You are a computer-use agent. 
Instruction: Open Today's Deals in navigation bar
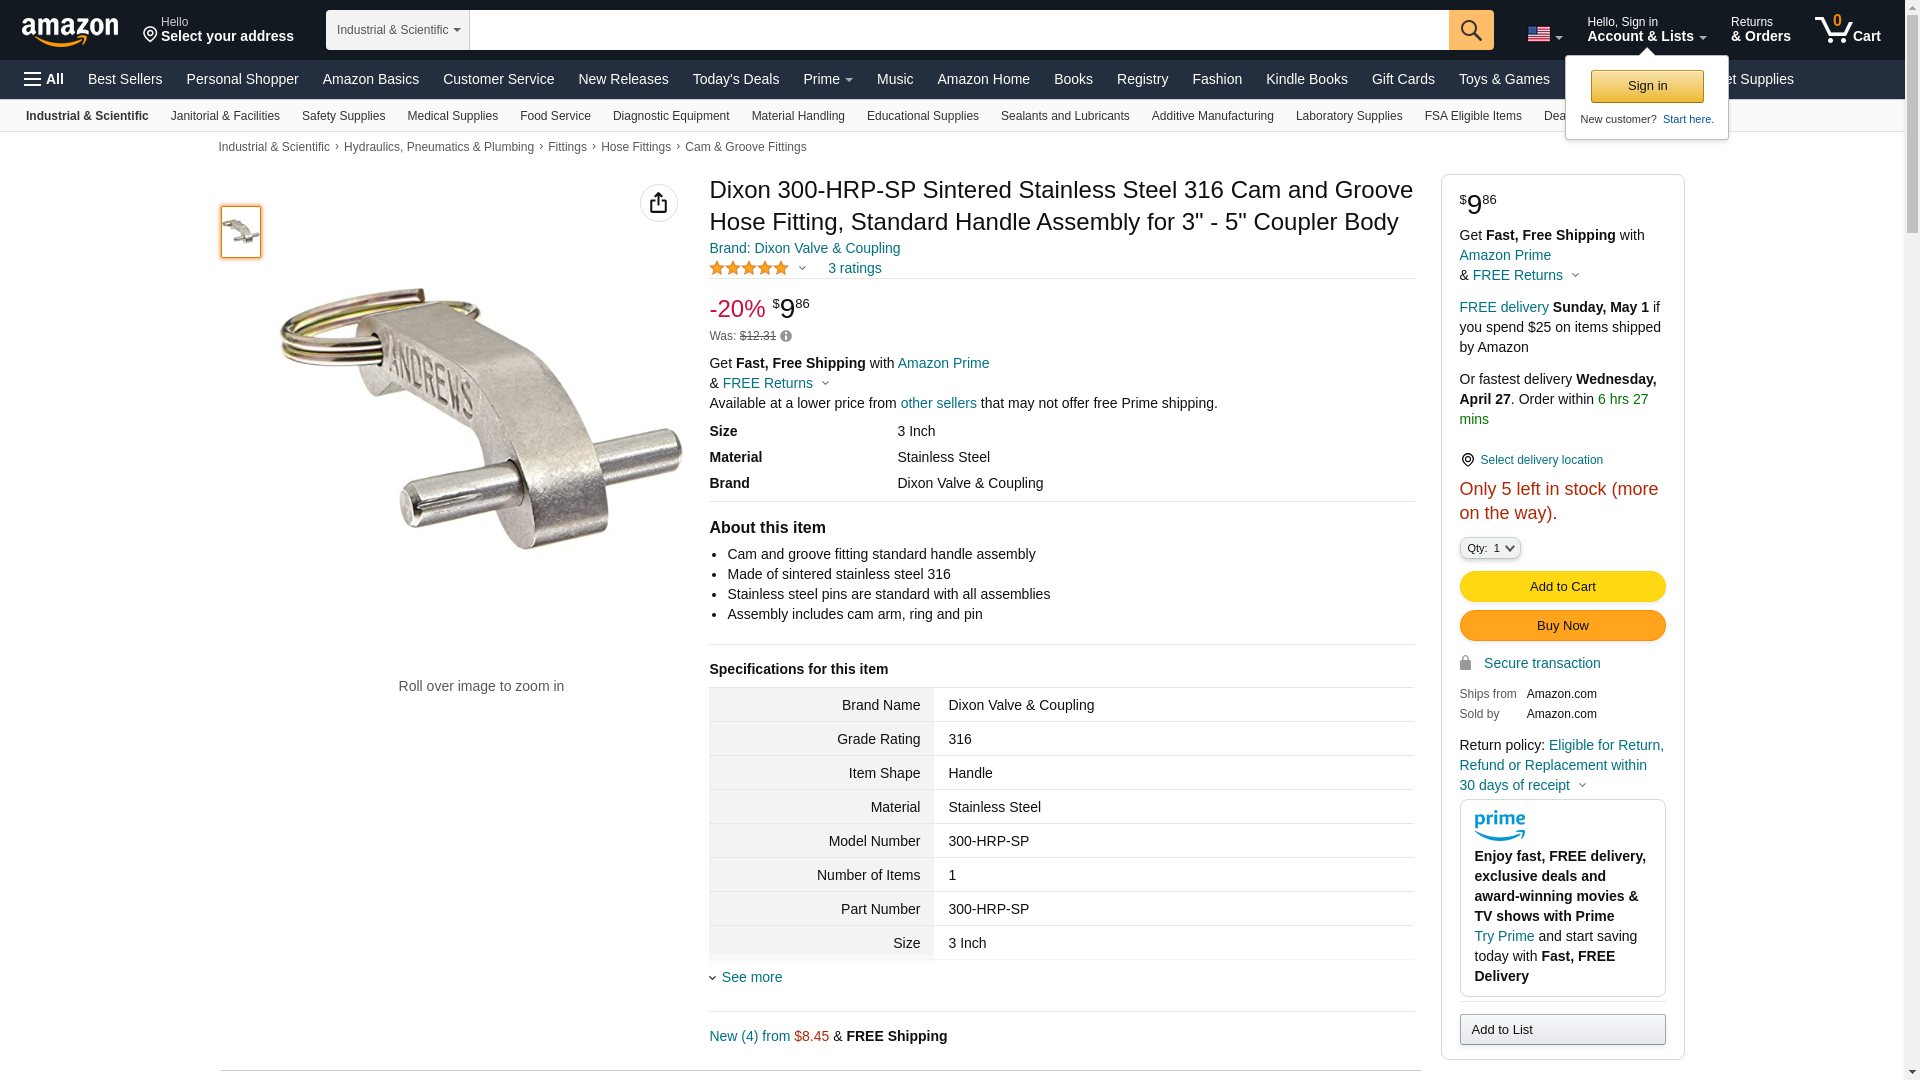pos(735,79)
